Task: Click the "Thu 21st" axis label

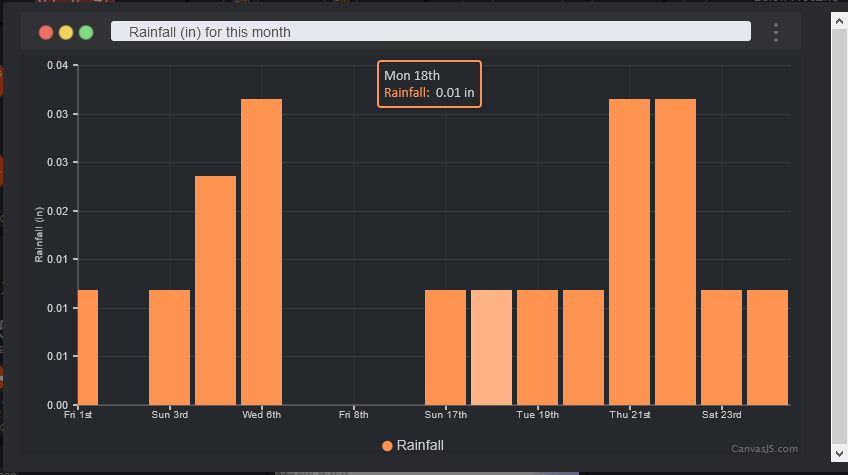Action: tap(630, 415)
